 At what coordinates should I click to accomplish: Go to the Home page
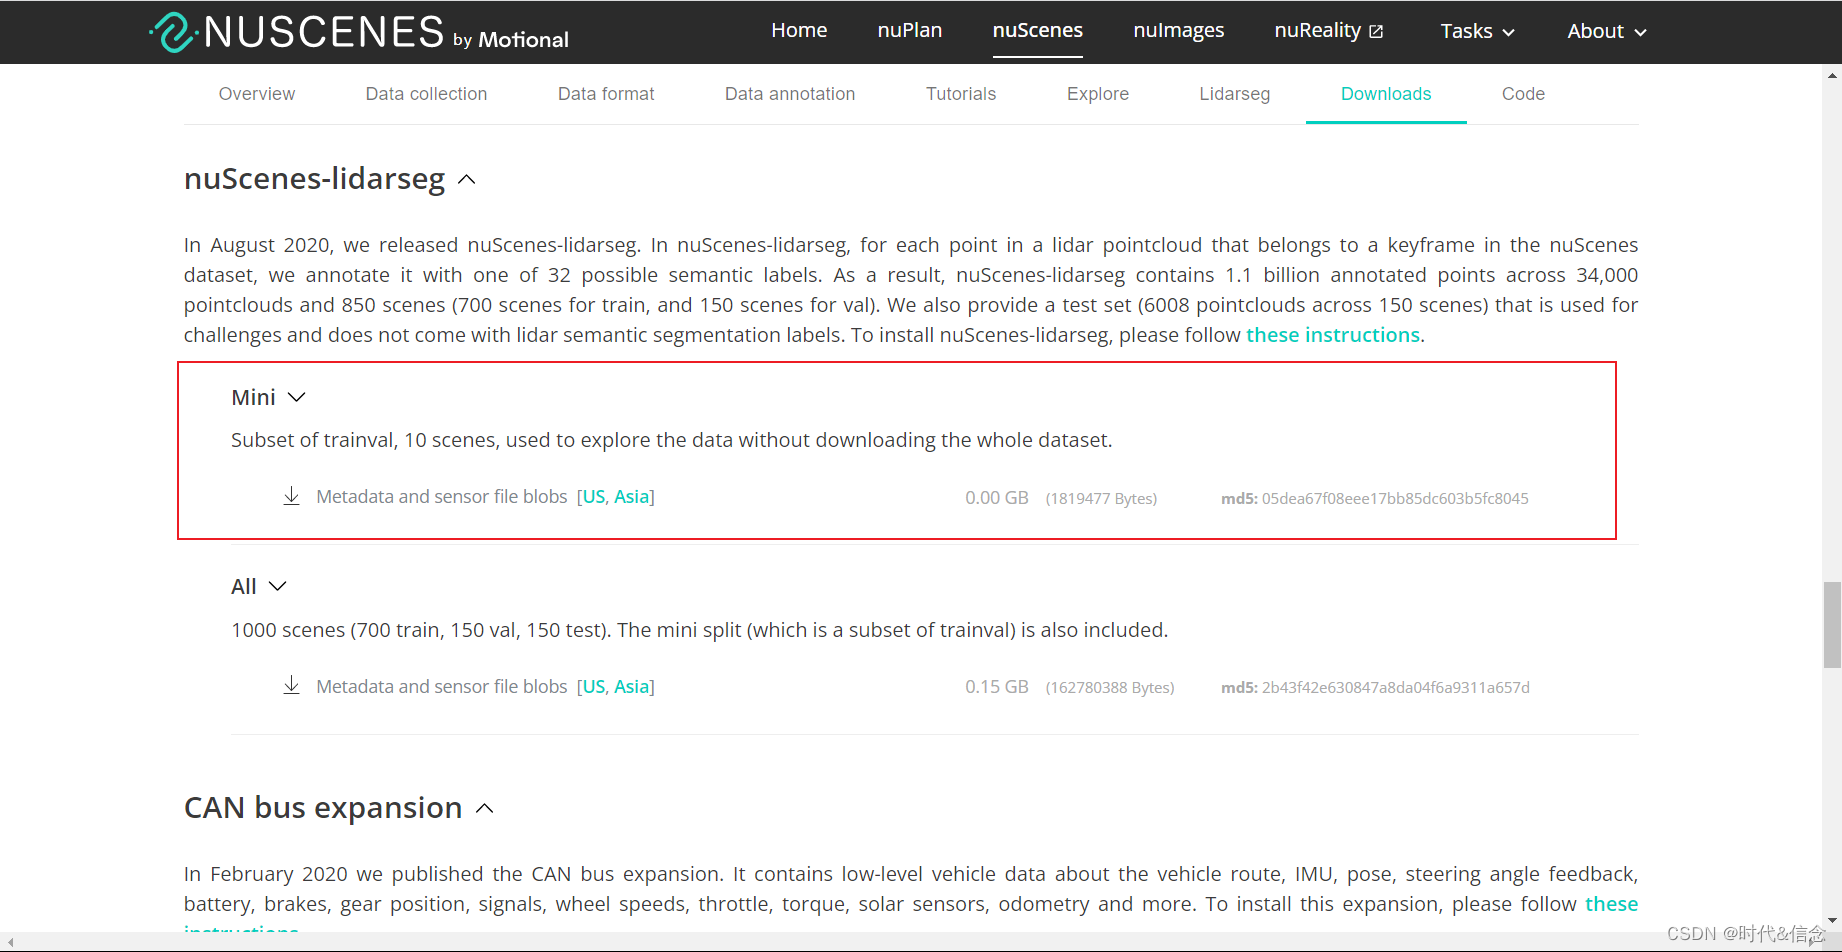tap(799, 31)
